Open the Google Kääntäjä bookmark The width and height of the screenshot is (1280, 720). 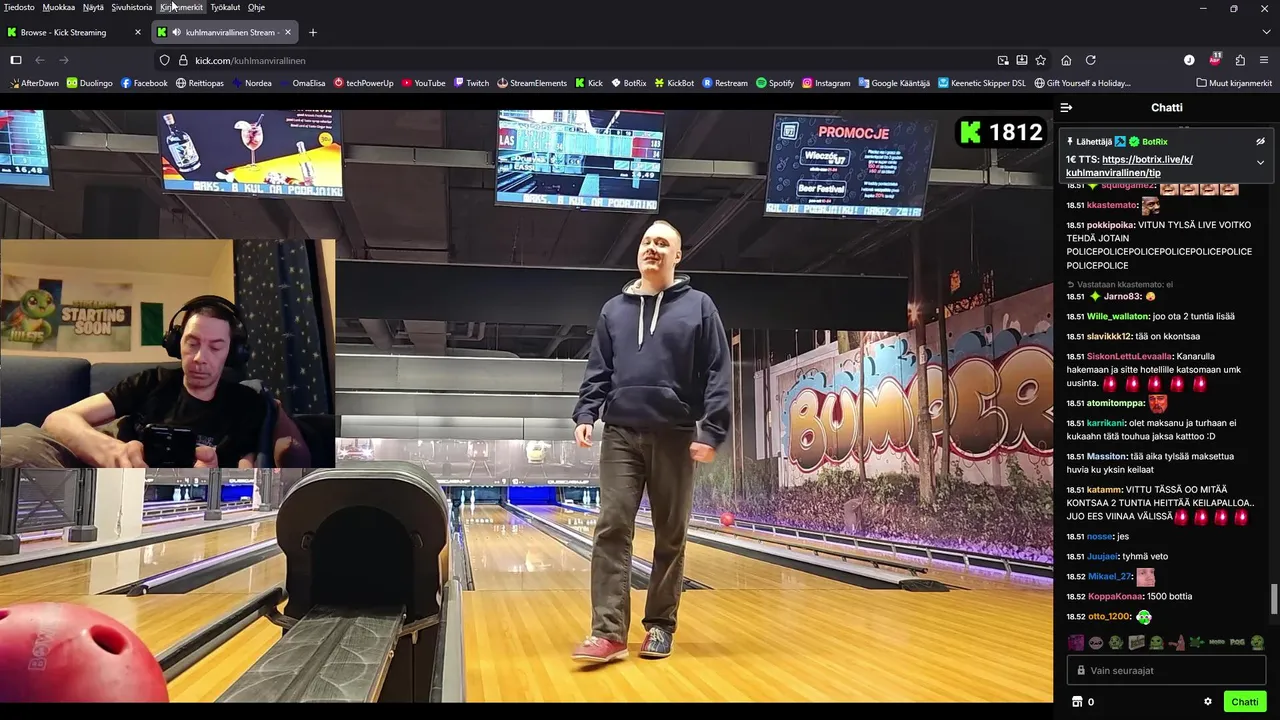coord(894,83)
